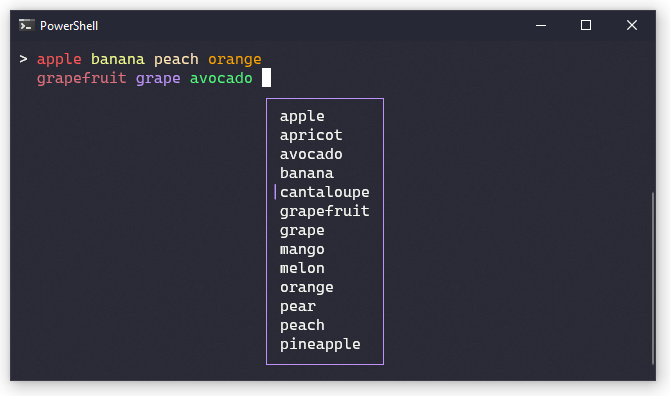The height and width of the screenshot is (396, 670).
Task: Select peach from the popup list
Action: point(302,325)
